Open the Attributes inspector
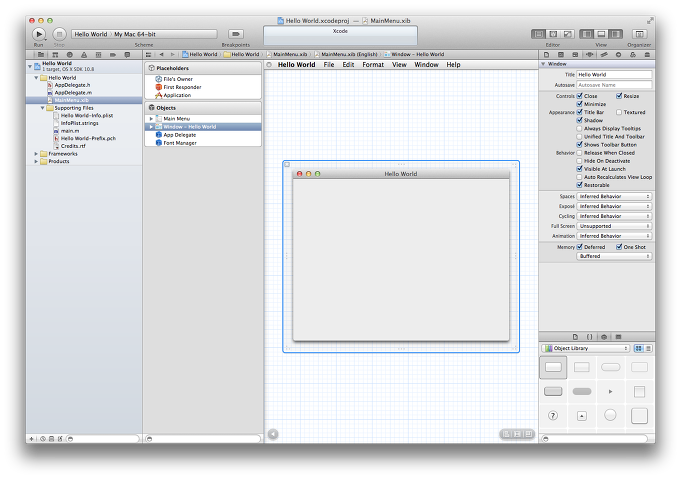 [589, 55]
